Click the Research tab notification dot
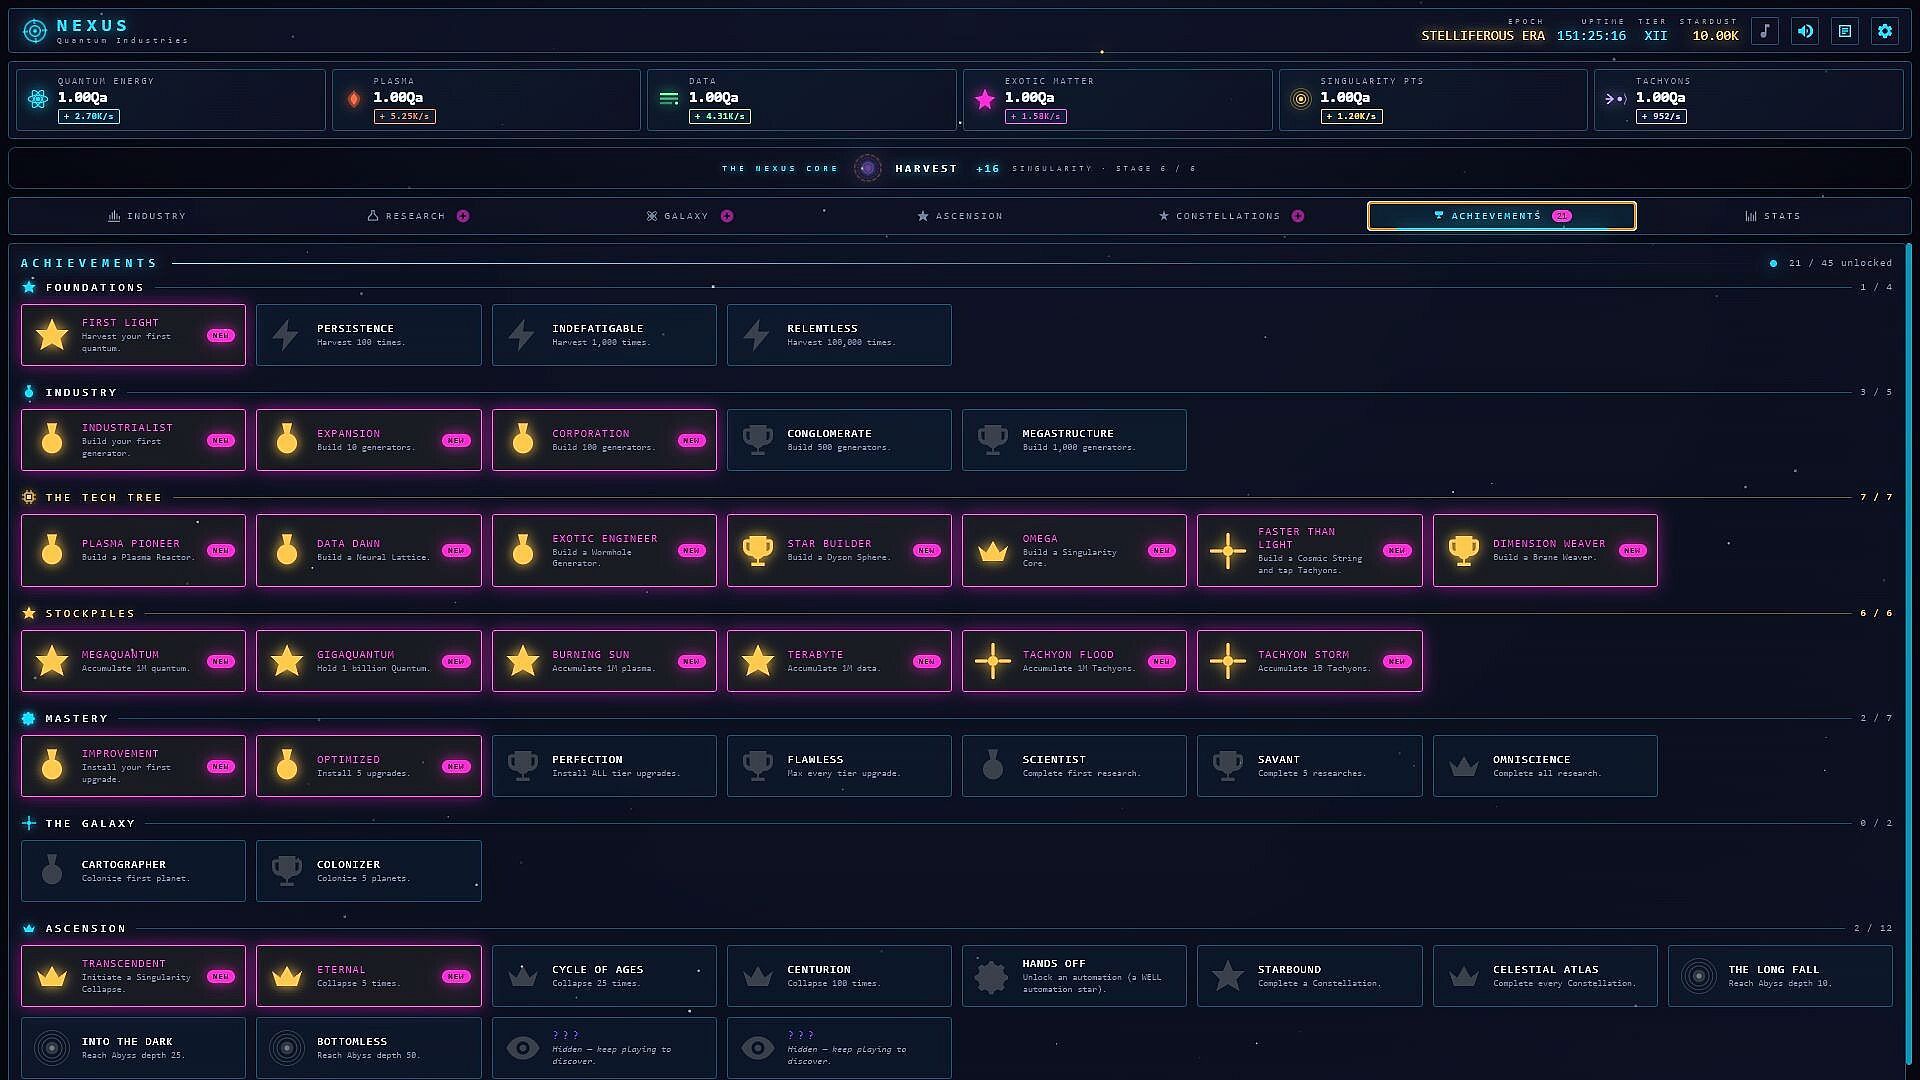Image resolution: width=1920 pixels, height=1080 pixels. click(463, 216)
